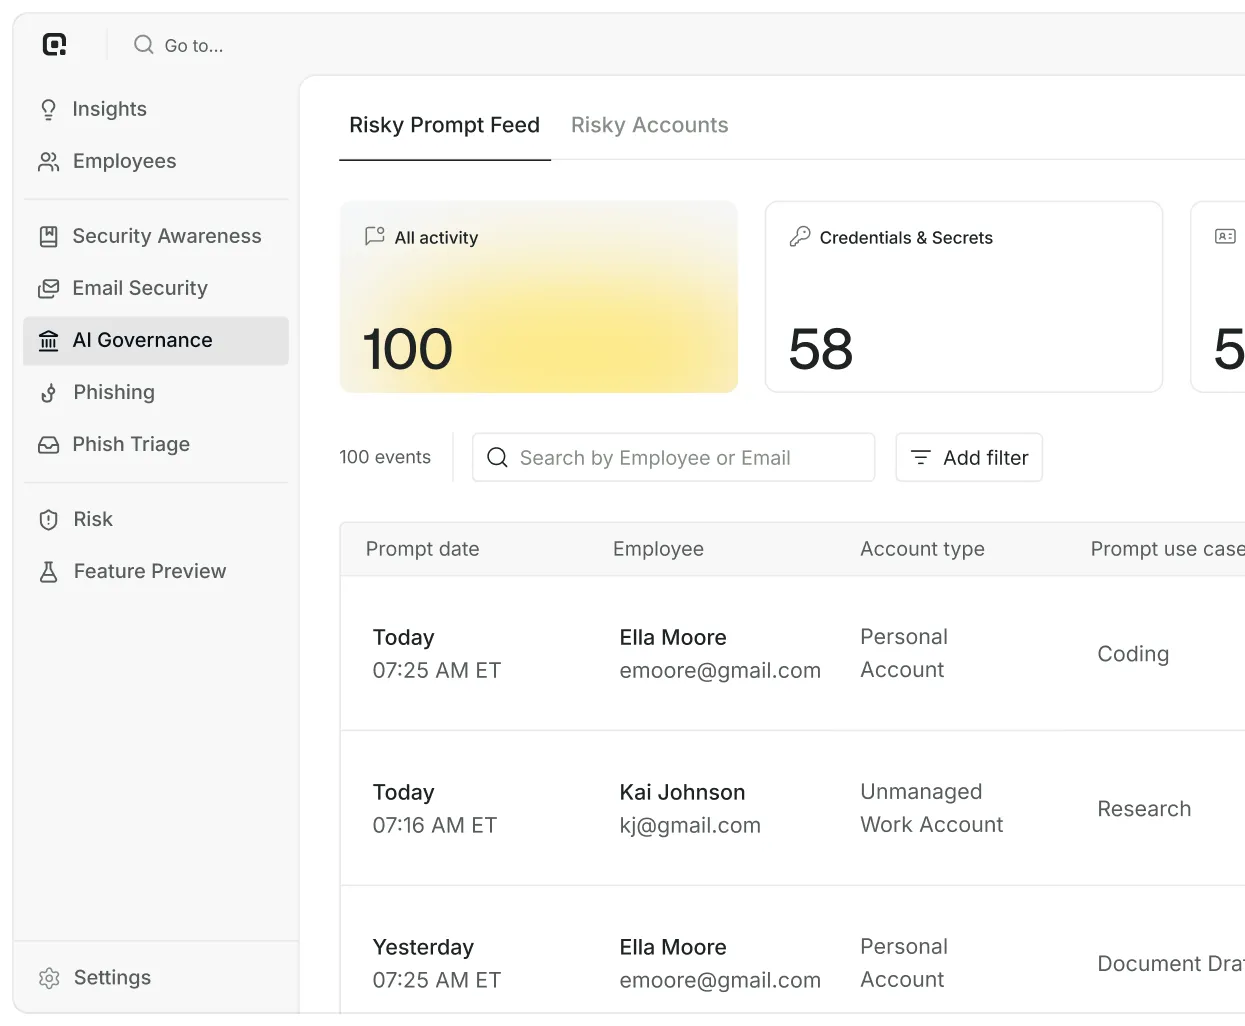The width and height of the screenshot is (1245, 1026).
Task: Click the 100 events count label
Action: coord(385,457)
